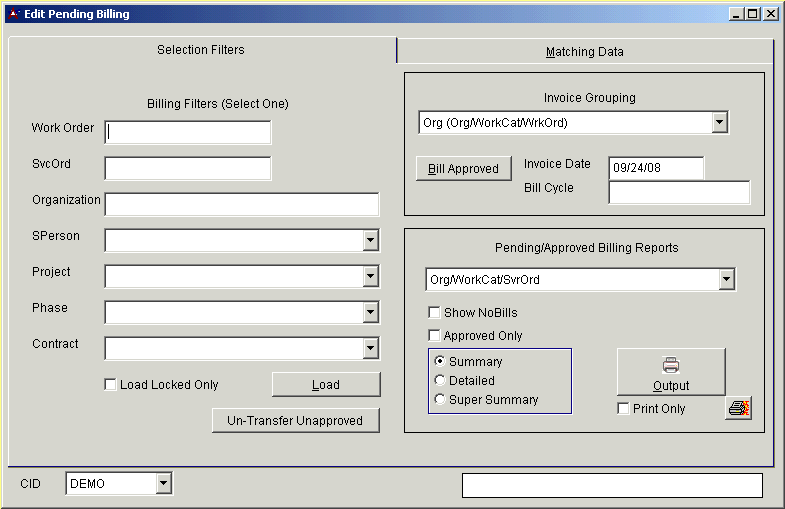This screenshot has width=785, height=509.
Task: Click the application icon in title bar
Action: [13, 14]
